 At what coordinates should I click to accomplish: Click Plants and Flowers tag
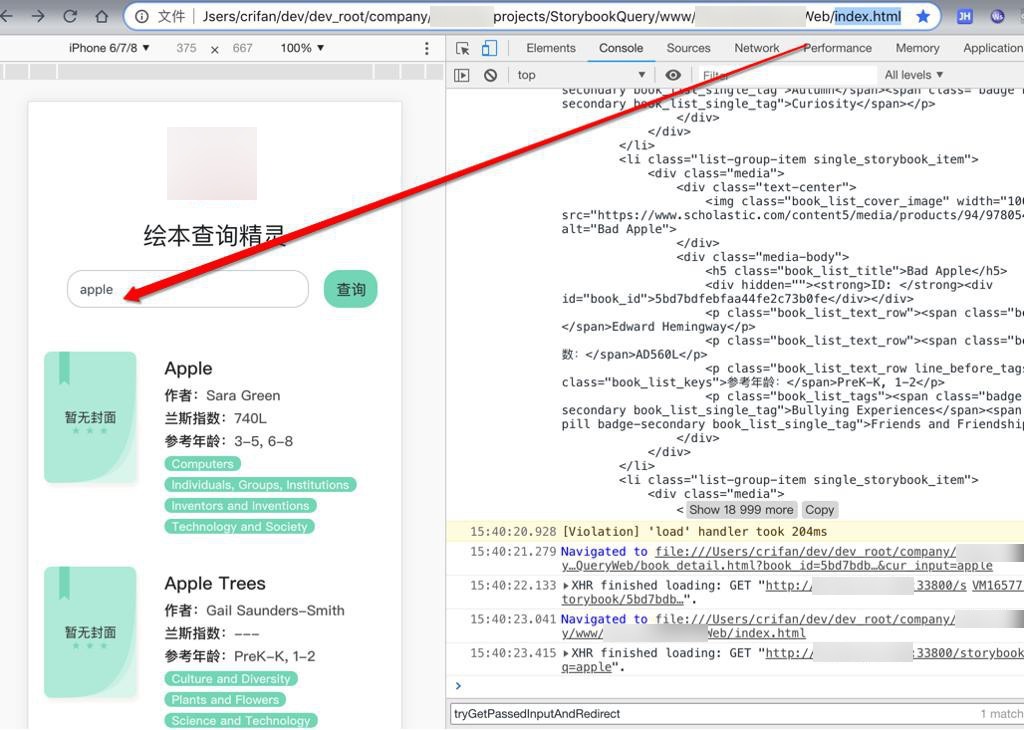(225, 699)
